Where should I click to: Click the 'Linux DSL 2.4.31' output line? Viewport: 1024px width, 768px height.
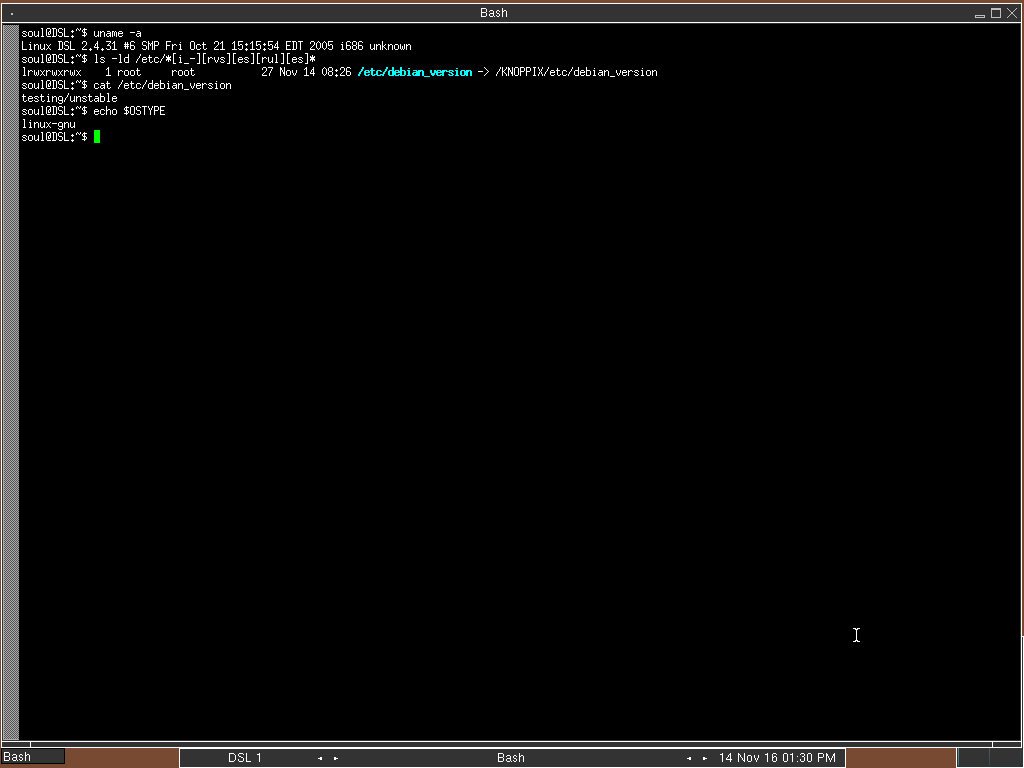click(x=216, y=46)
